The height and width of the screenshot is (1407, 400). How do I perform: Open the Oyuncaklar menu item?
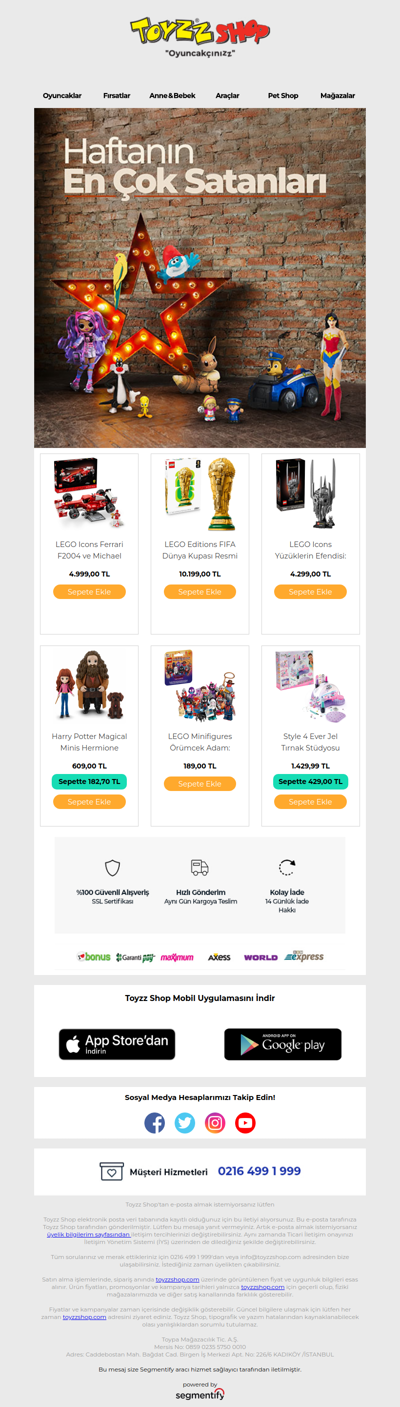click(62, 96)
